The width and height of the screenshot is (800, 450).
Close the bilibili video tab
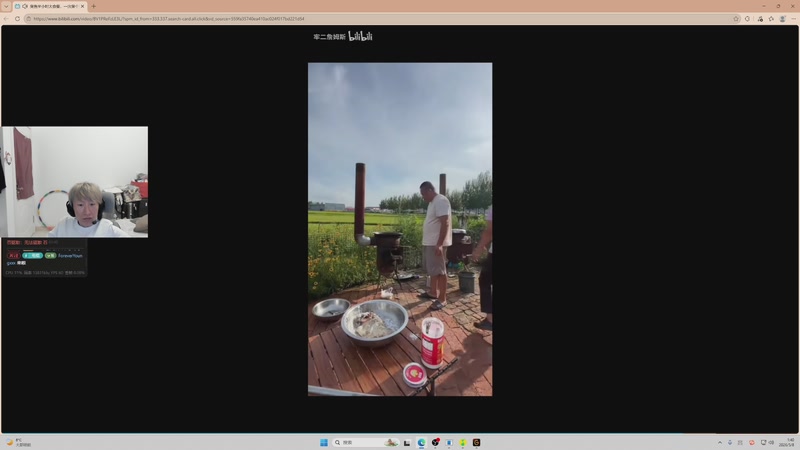tap(83, 6)
